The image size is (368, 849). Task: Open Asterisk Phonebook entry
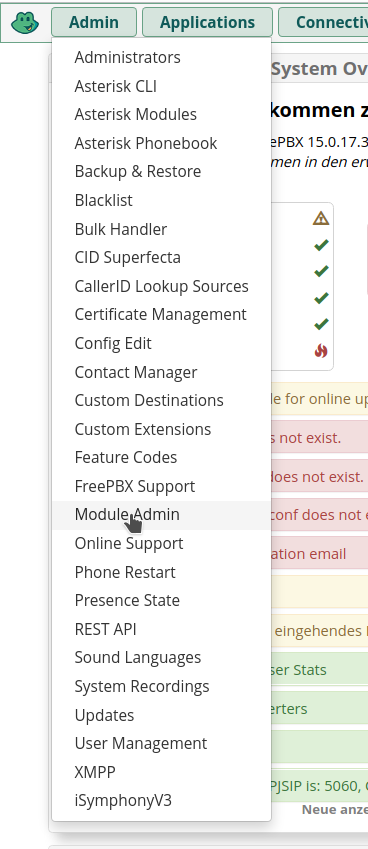click(x=161, y=143)
